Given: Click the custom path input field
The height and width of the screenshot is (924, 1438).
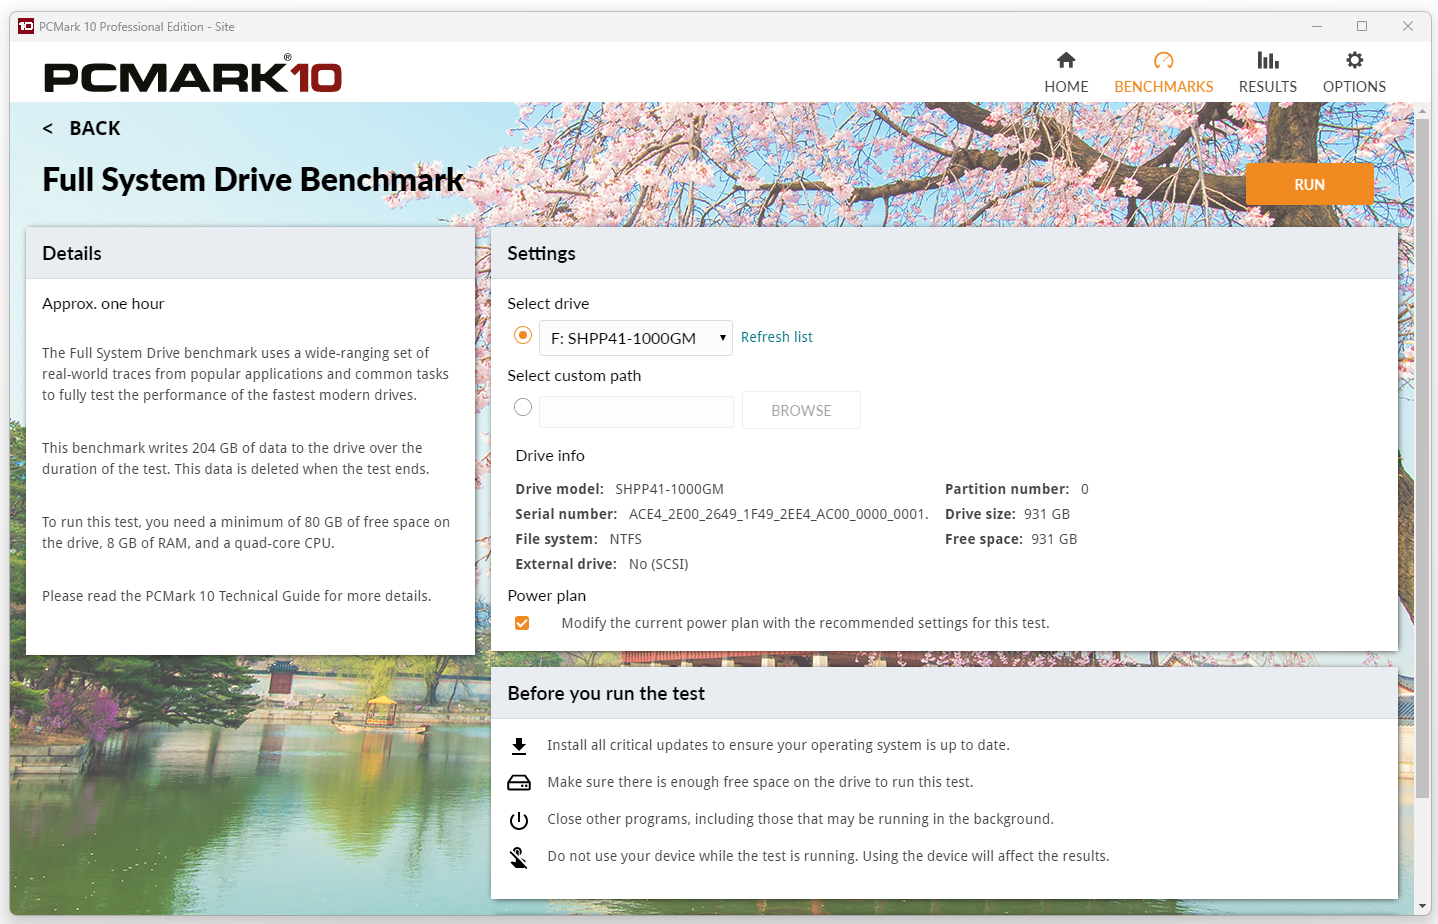Looking at the screenshot, I should [636, 411].
